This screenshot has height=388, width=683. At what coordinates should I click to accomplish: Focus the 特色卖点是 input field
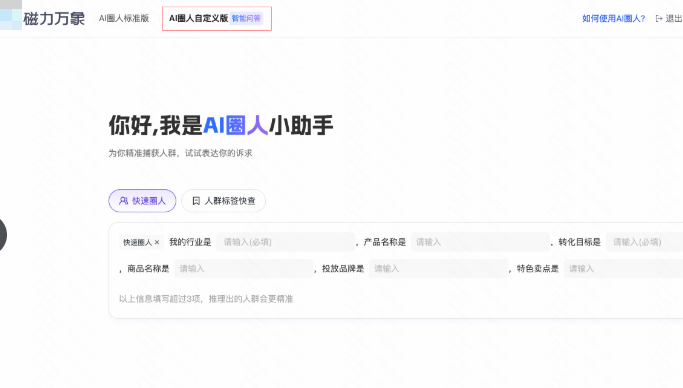click(x=623, y=269)
